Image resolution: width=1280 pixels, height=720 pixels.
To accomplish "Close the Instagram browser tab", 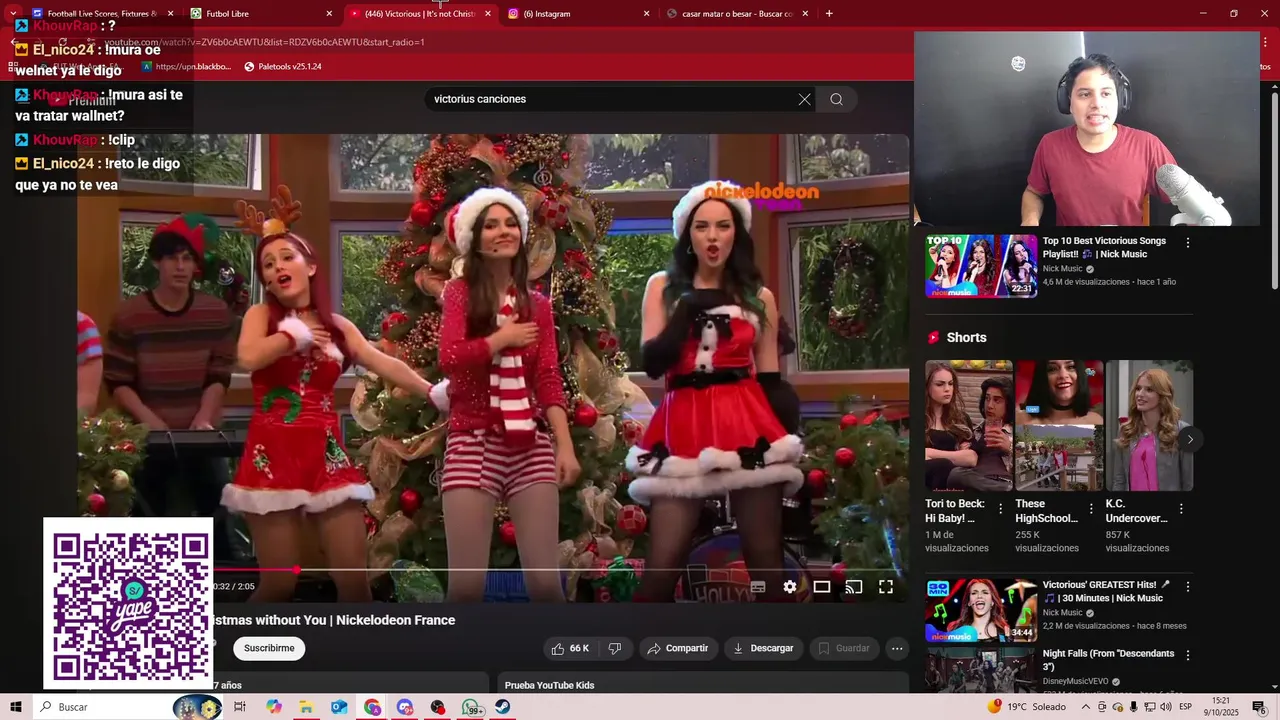I will (646, 14).
